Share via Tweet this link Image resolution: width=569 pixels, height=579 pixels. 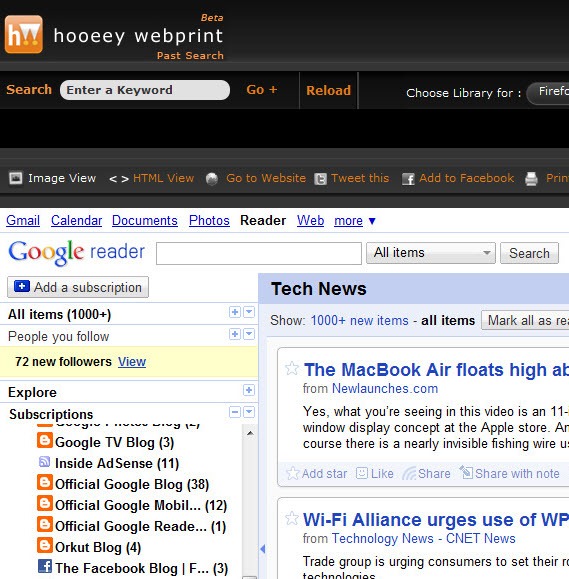coord(360,178)
